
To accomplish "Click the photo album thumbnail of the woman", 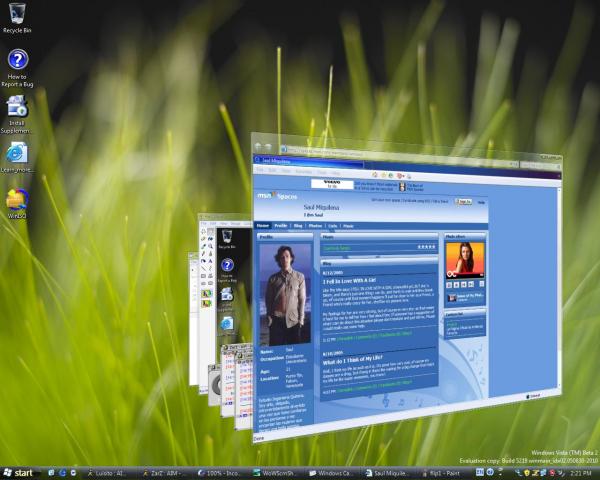I will click(x=465, y=260).
